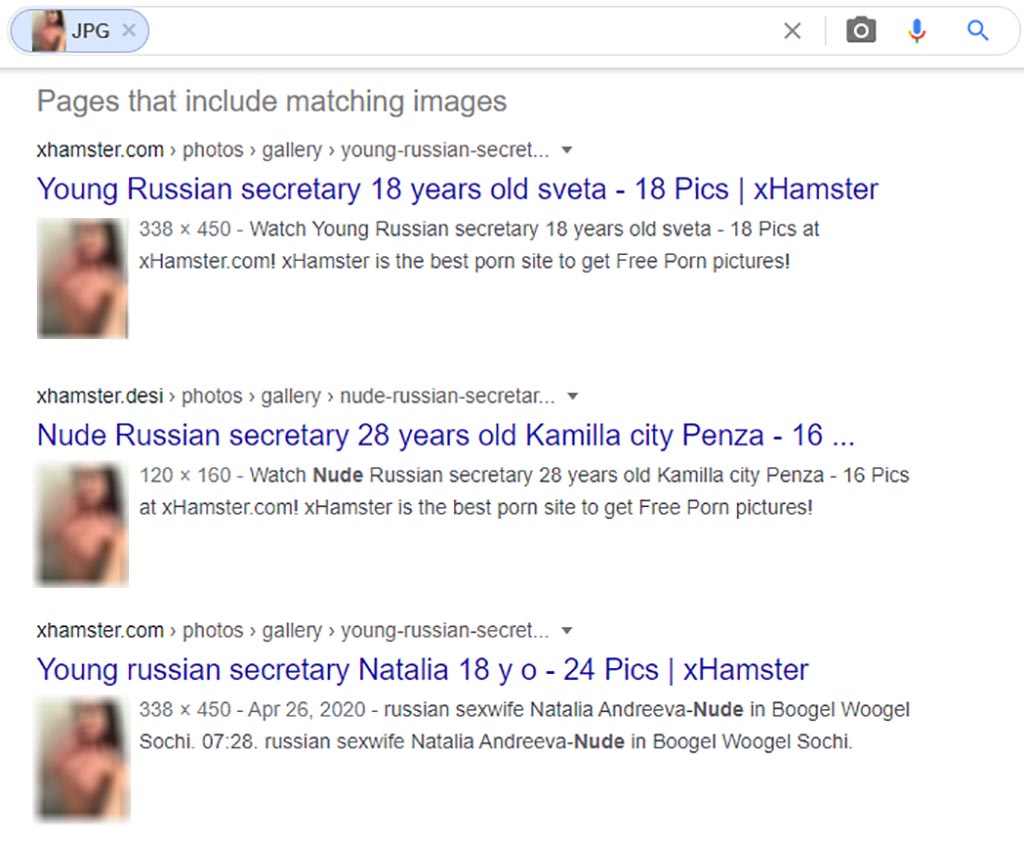This screenshot has height=847, width=1024.
Task: Click the thumbnail of the first search result
Action: (82, 277)
